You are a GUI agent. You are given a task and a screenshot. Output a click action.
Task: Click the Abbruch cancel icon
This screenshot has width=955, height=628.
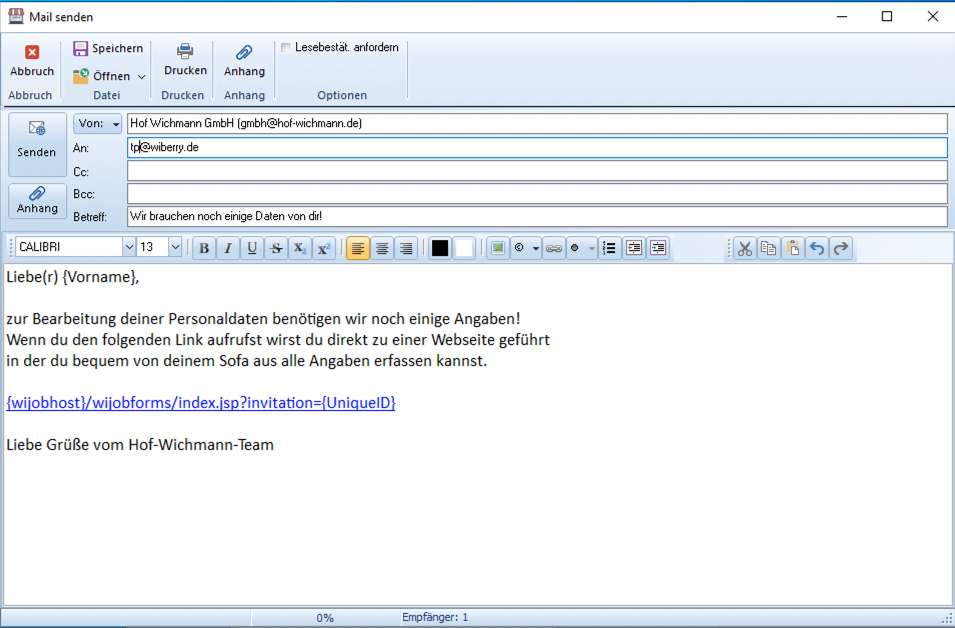click(32, 53)
